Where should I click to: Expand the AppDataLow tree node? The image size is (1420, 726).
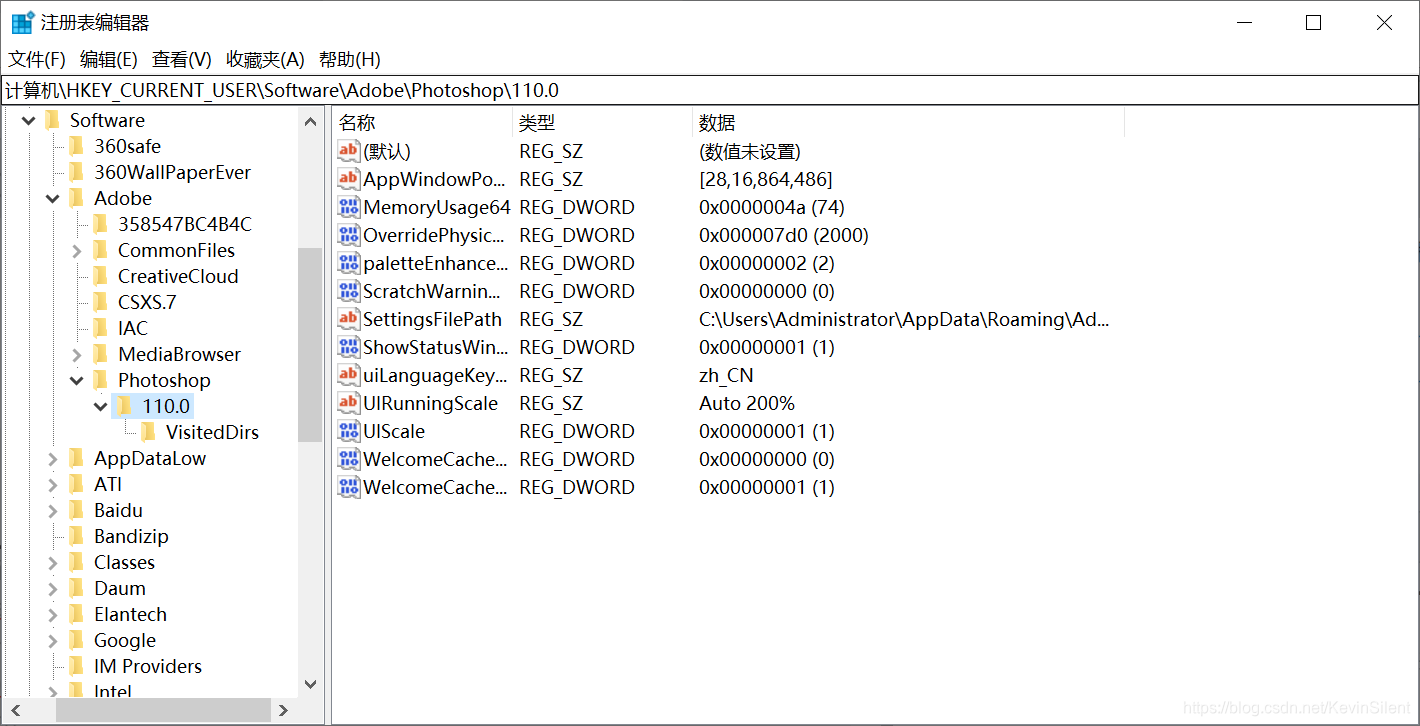(x=53, y=458)
